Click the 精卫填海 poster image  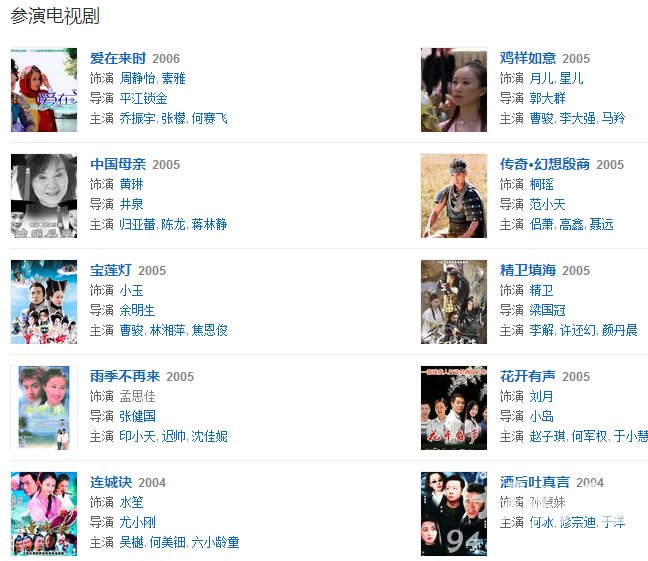pos(454,302)
